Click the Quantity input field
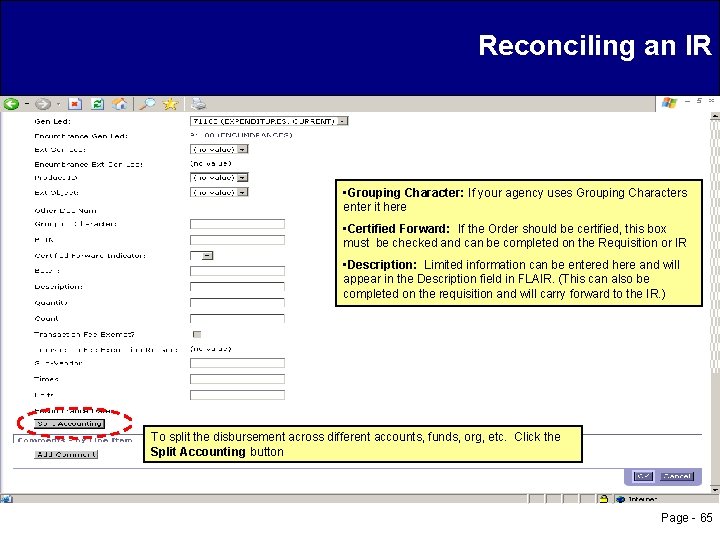 (x=237, y=303)
